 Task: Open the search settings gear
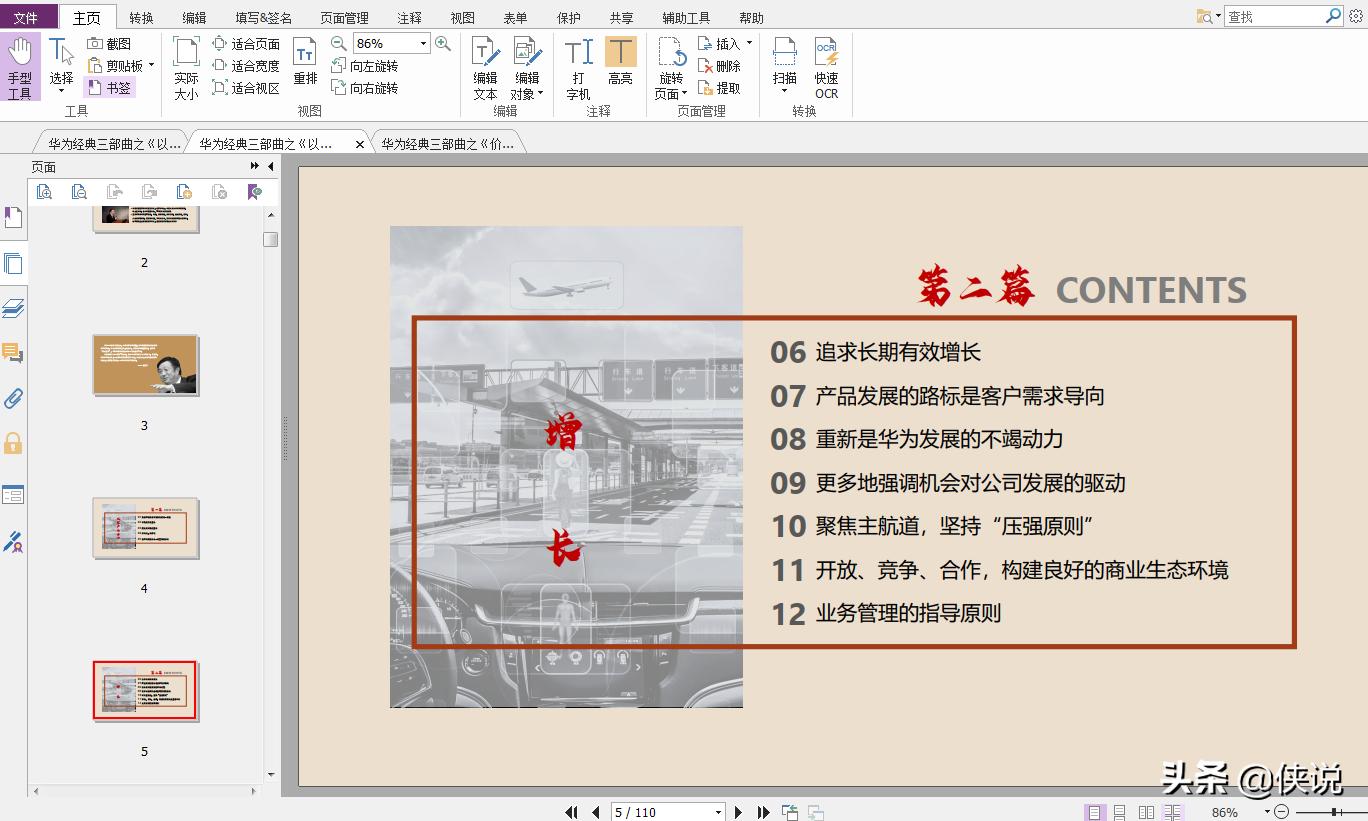click(1355, 16)
